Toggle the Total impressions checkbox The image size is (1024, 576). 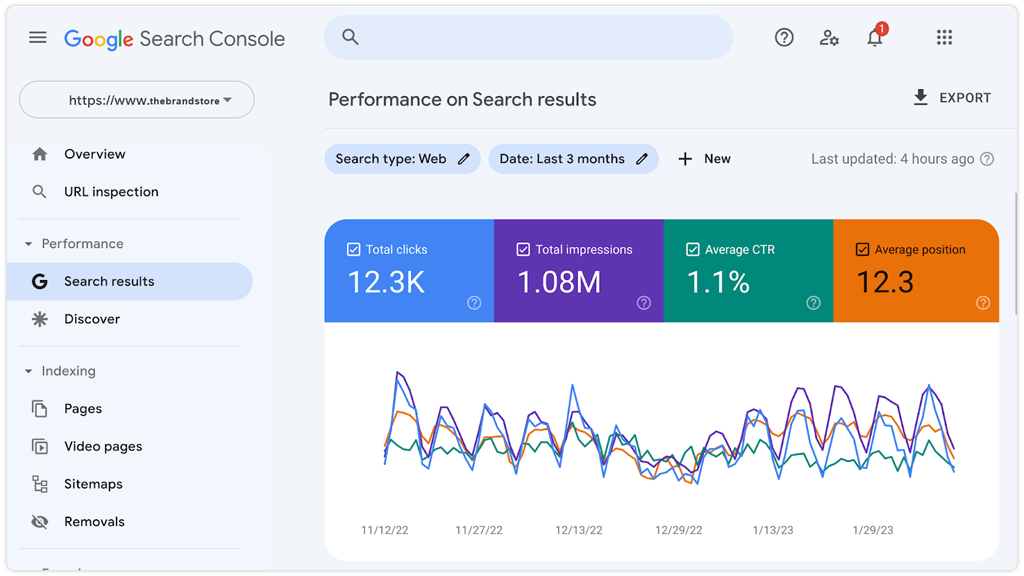[x=523, y=250]
